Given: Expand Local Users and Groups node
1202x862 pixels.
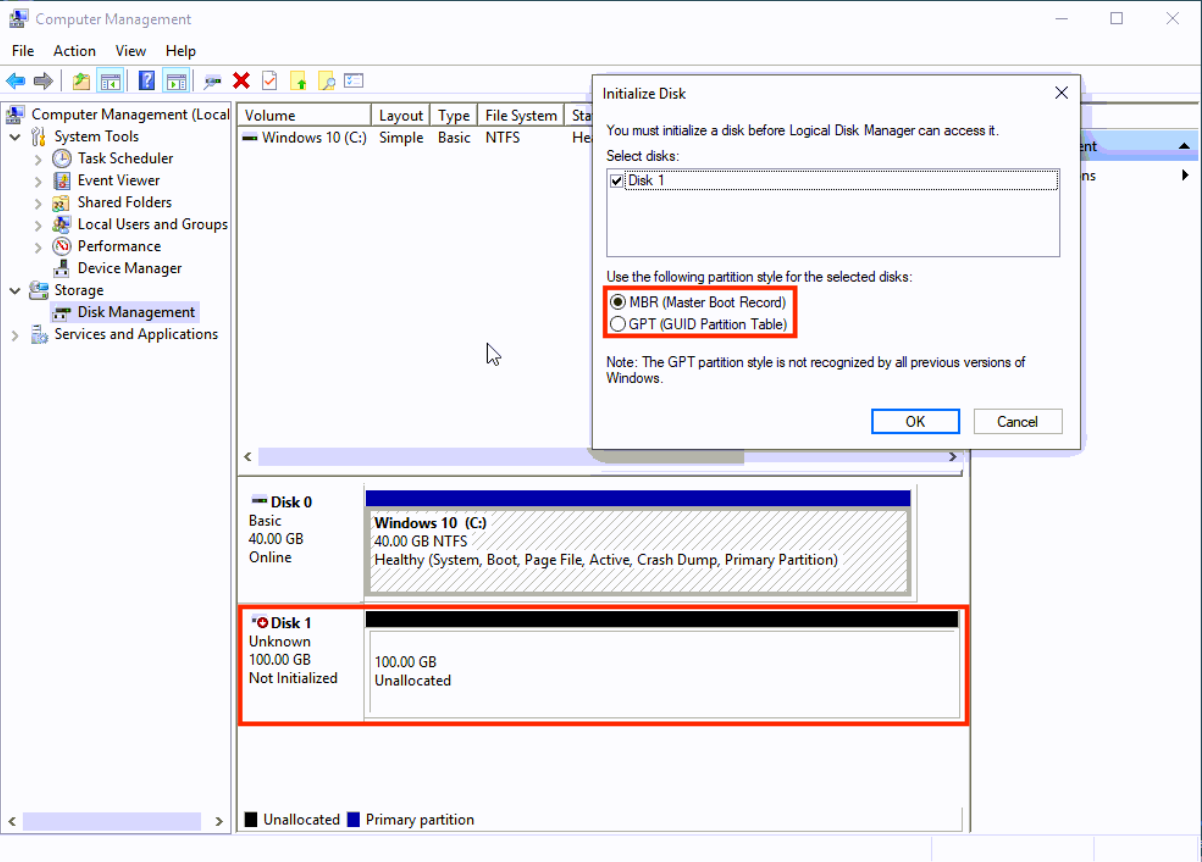Looking at the screenshot, I should [38, 224].
